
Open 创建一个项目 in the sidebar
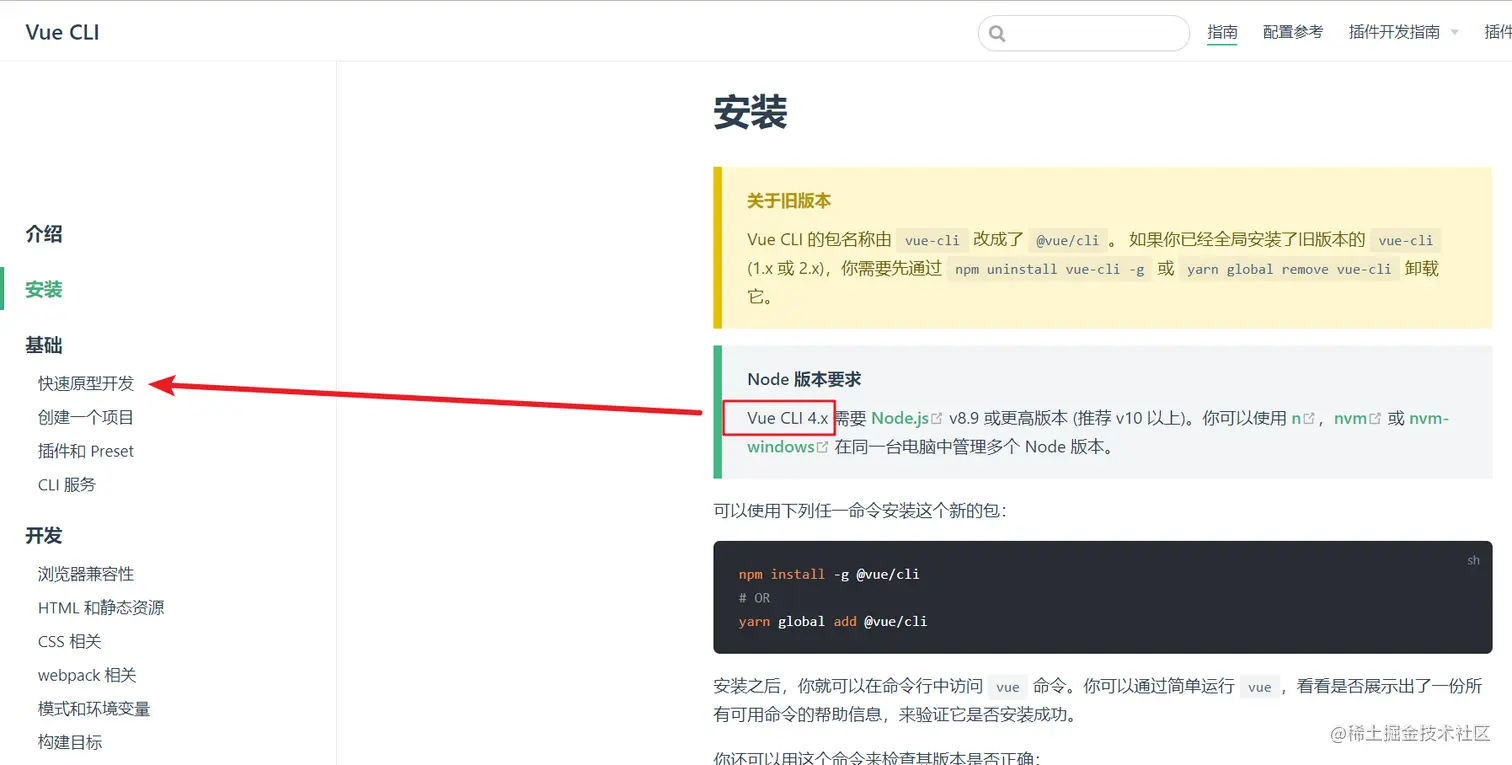[x=87, y=417]
